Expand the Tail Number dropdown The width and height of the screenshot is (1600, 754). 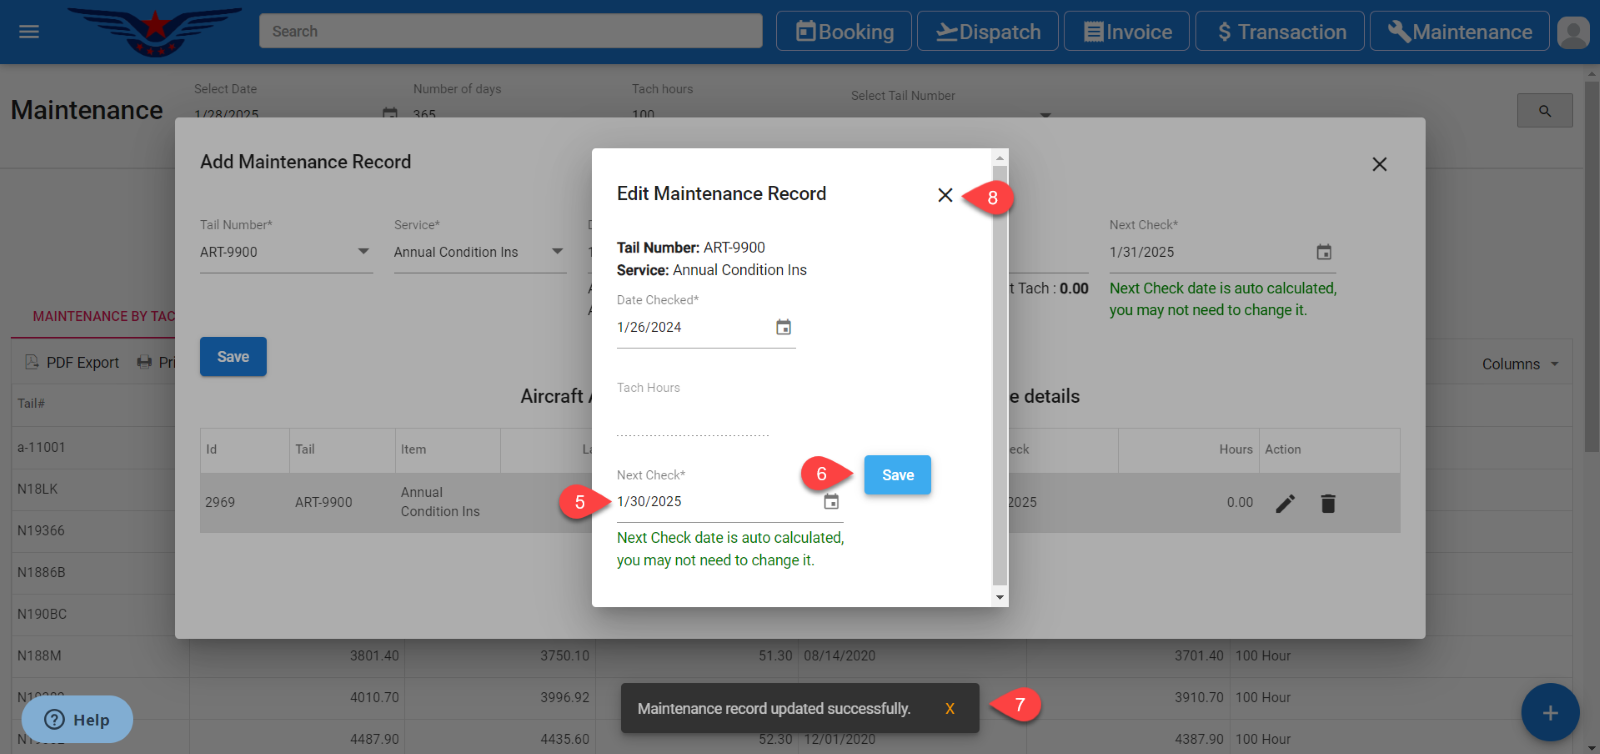[363, 252]
